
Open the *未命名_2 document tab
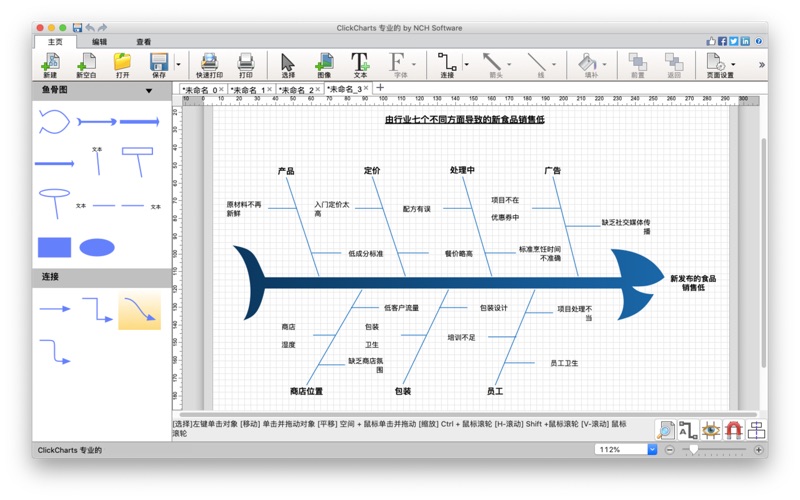pyautogui.click(x=296, y=89)
